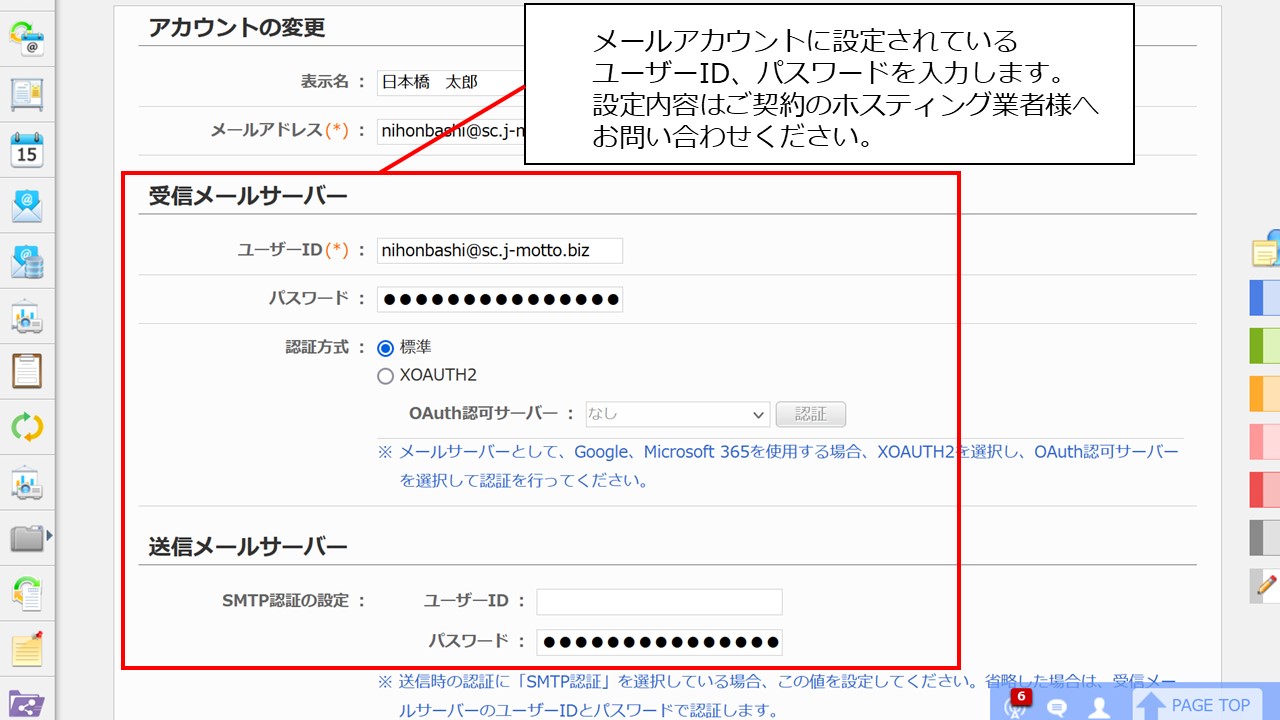The height and width of the screenshot is (720, 1280).
Task: Open the user presence person icon
Action: point(1100,708)
